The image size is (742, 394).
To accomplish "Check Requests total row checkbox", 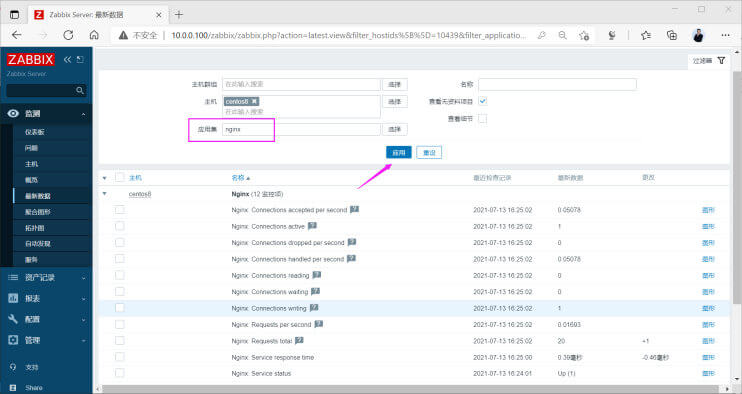I will [x=120, y=341].
